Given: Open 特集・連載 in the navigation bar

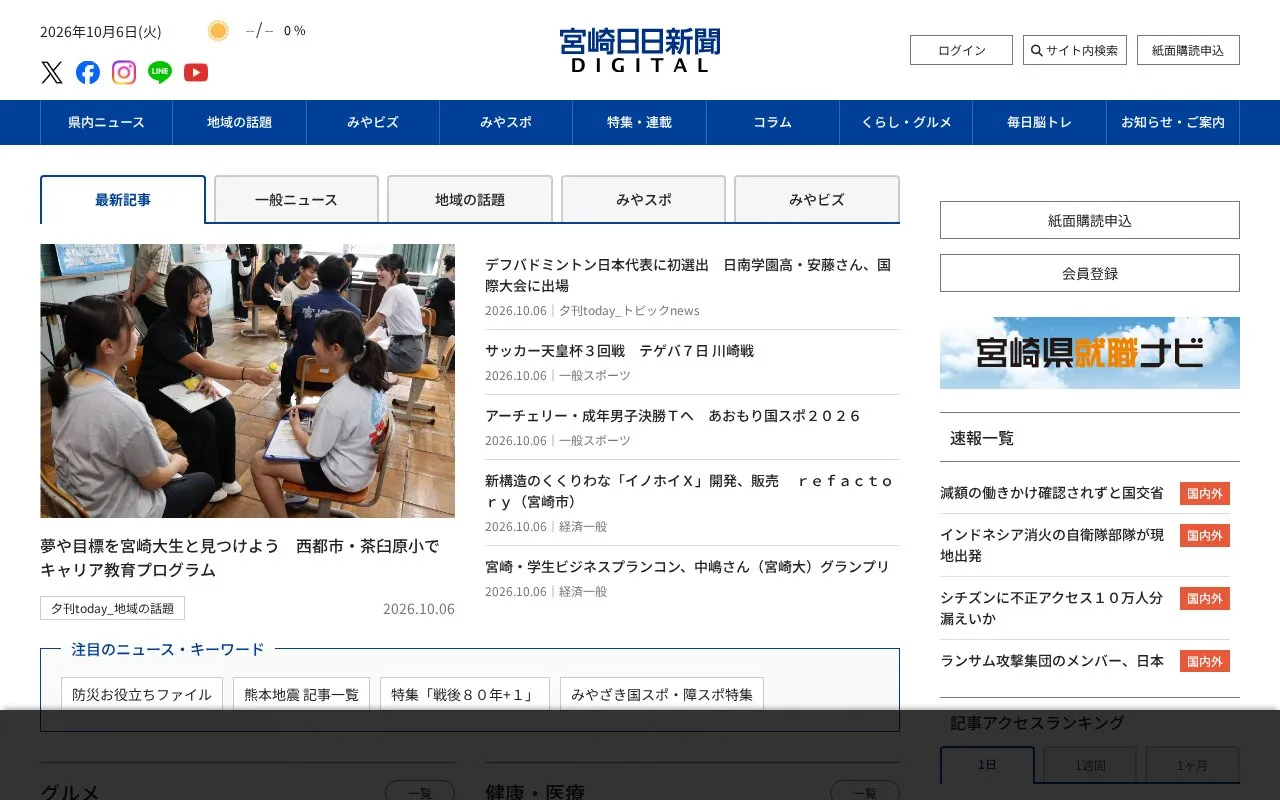Looking at the screenshot, I should click(x=640, y=122).
